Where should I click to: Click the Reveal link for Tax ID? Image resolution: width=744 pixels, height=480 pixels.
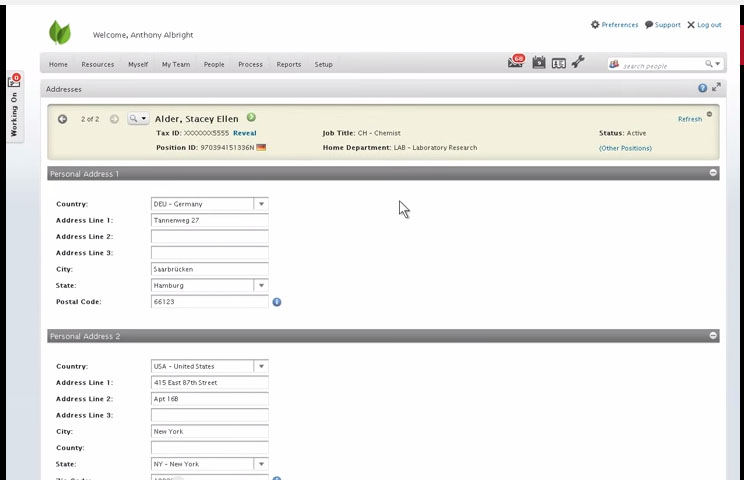245,133
